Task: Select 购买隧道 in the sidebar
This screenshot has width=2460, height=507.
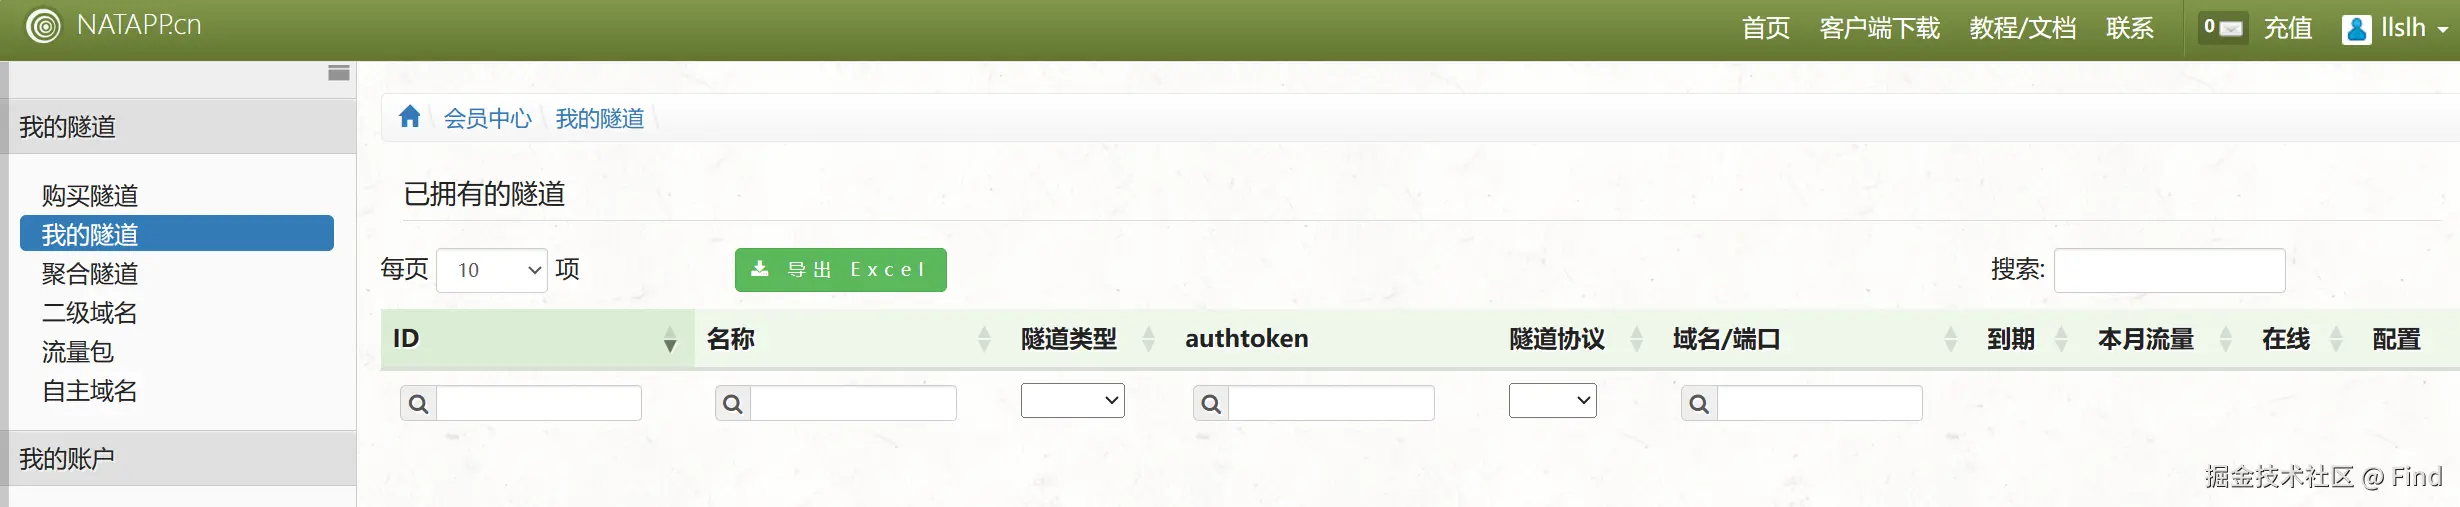Action: point(90,195)
